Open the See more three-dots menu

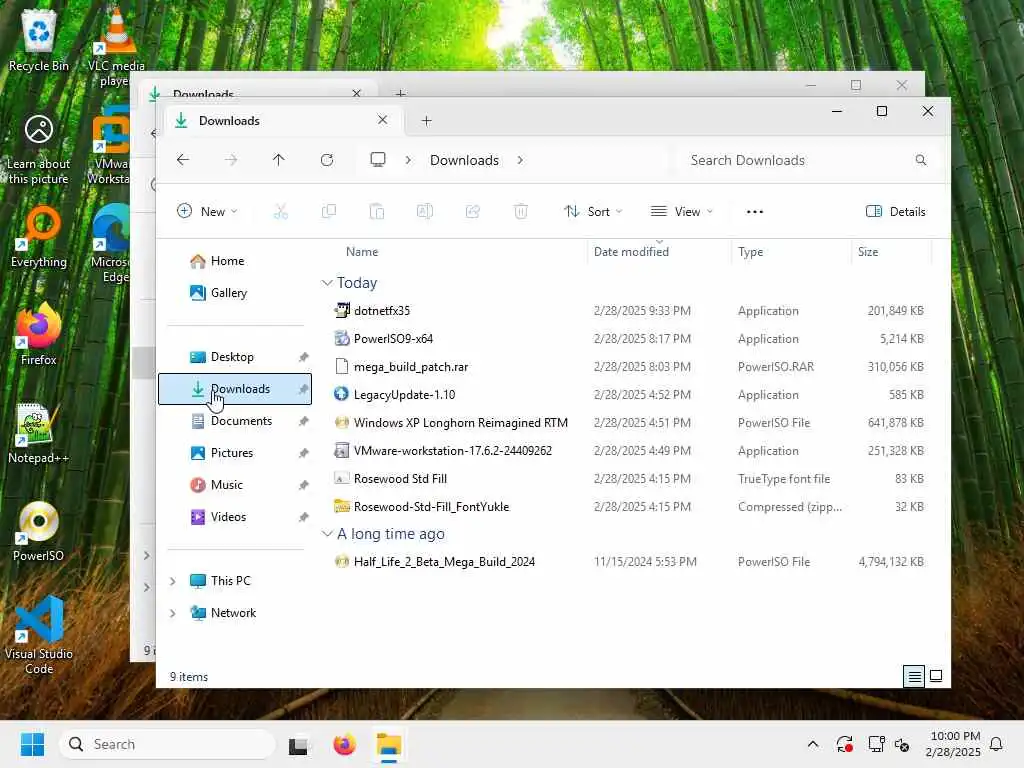click(x=755, y=212)
